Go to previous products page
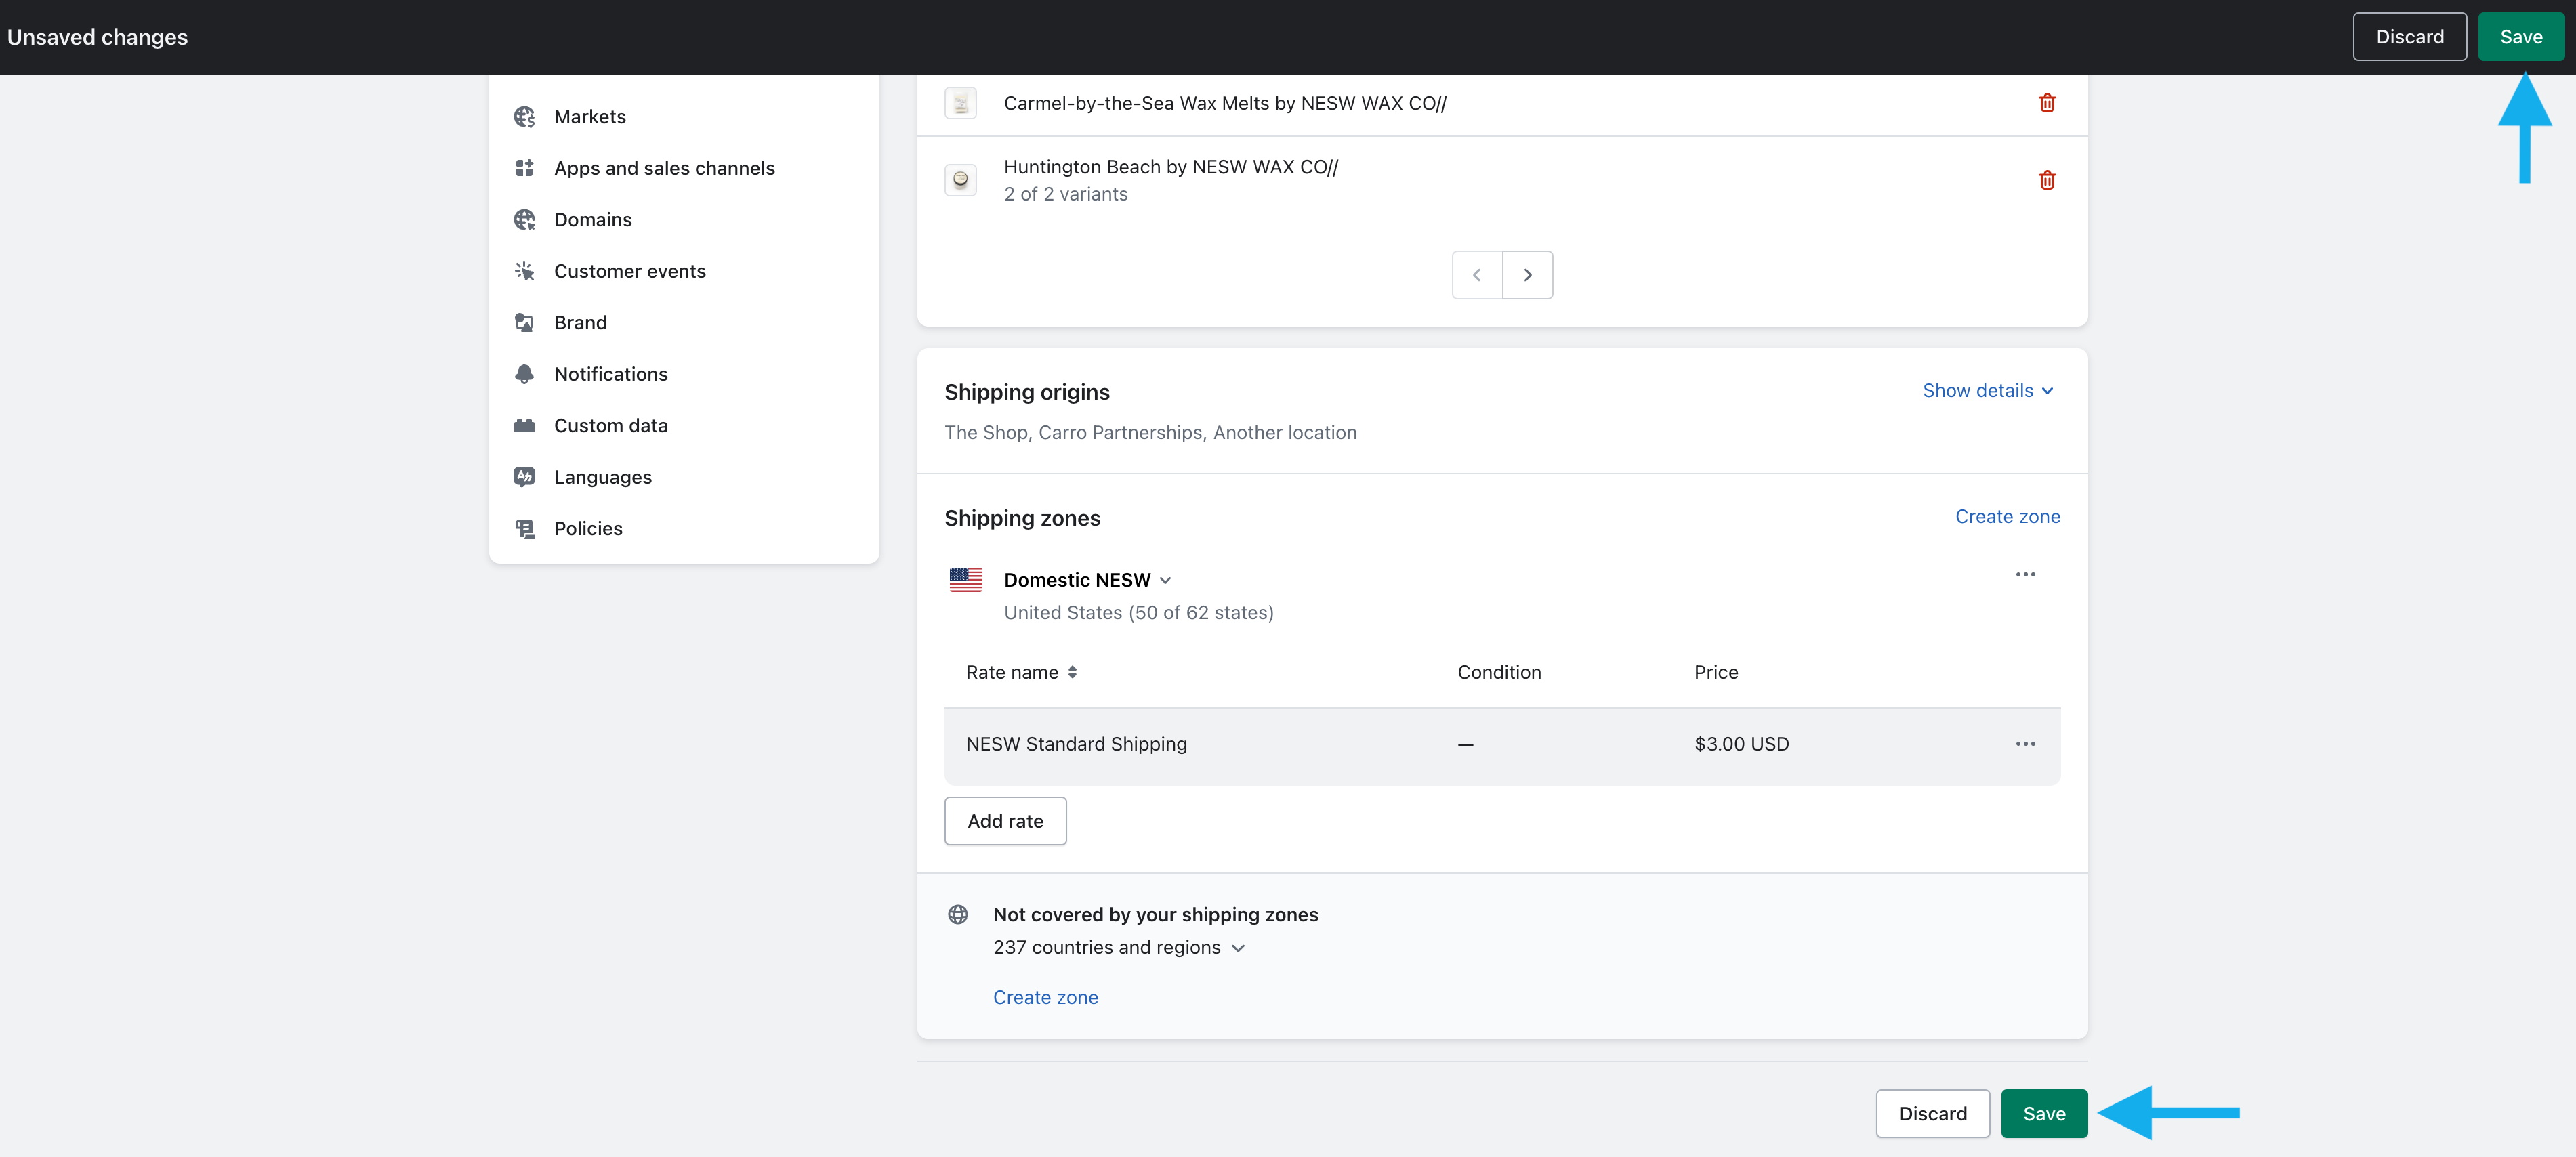The height and width of the screenshot is (1157, 2576). pyautogui.click(x=1477, y=275)
